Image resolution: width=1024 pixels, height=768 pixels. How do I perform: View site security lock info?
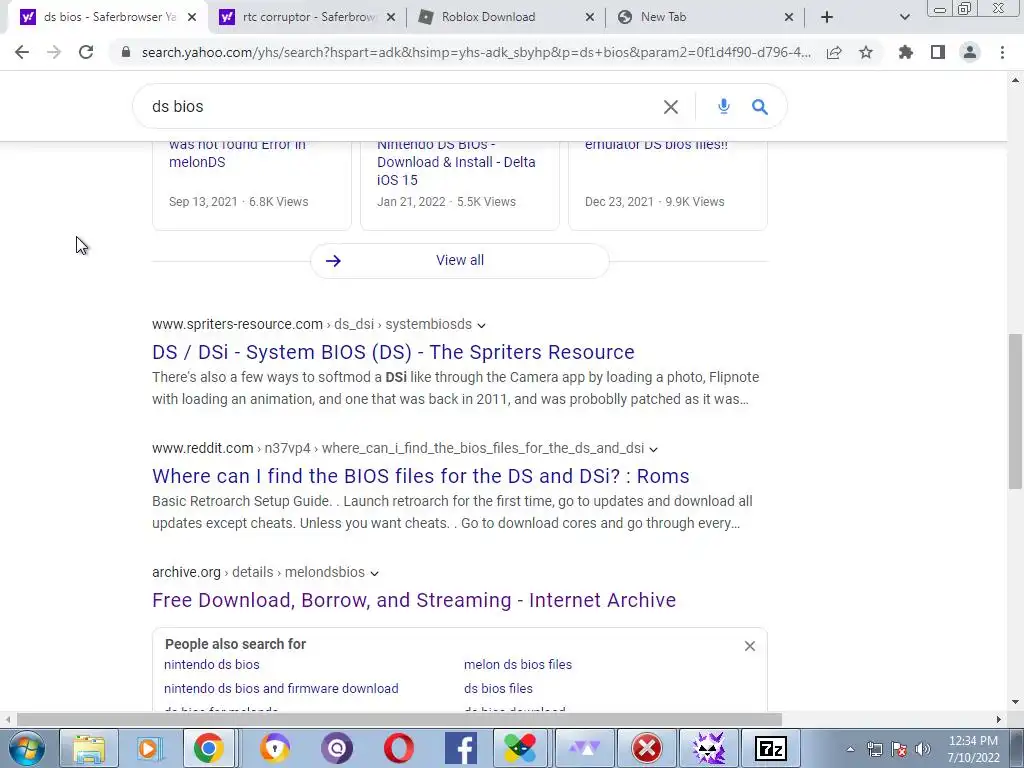[x=125, y=52]
